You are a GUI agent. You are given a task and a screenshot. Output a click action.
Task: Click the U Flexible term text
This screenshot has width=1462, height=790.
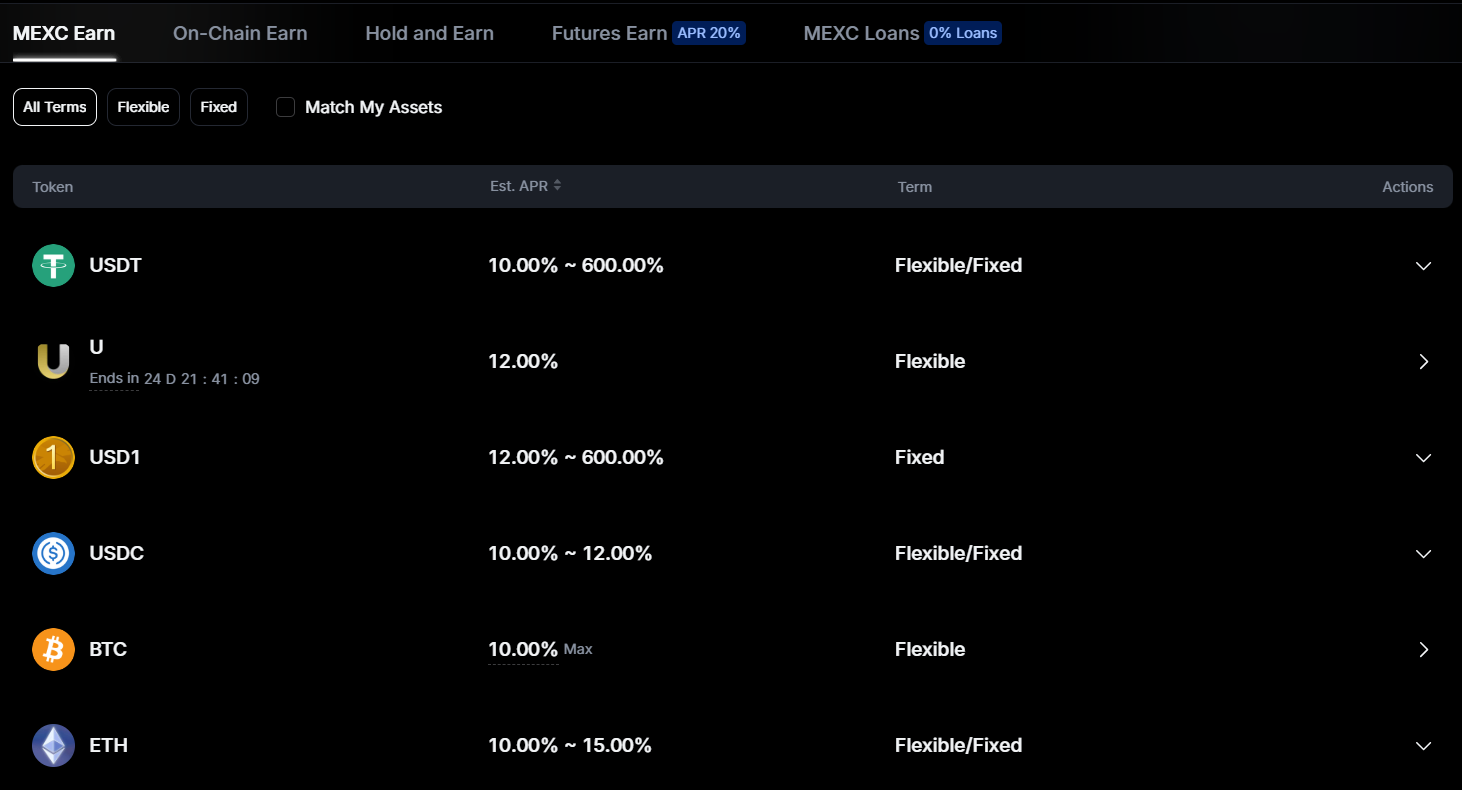click(930, 362)
